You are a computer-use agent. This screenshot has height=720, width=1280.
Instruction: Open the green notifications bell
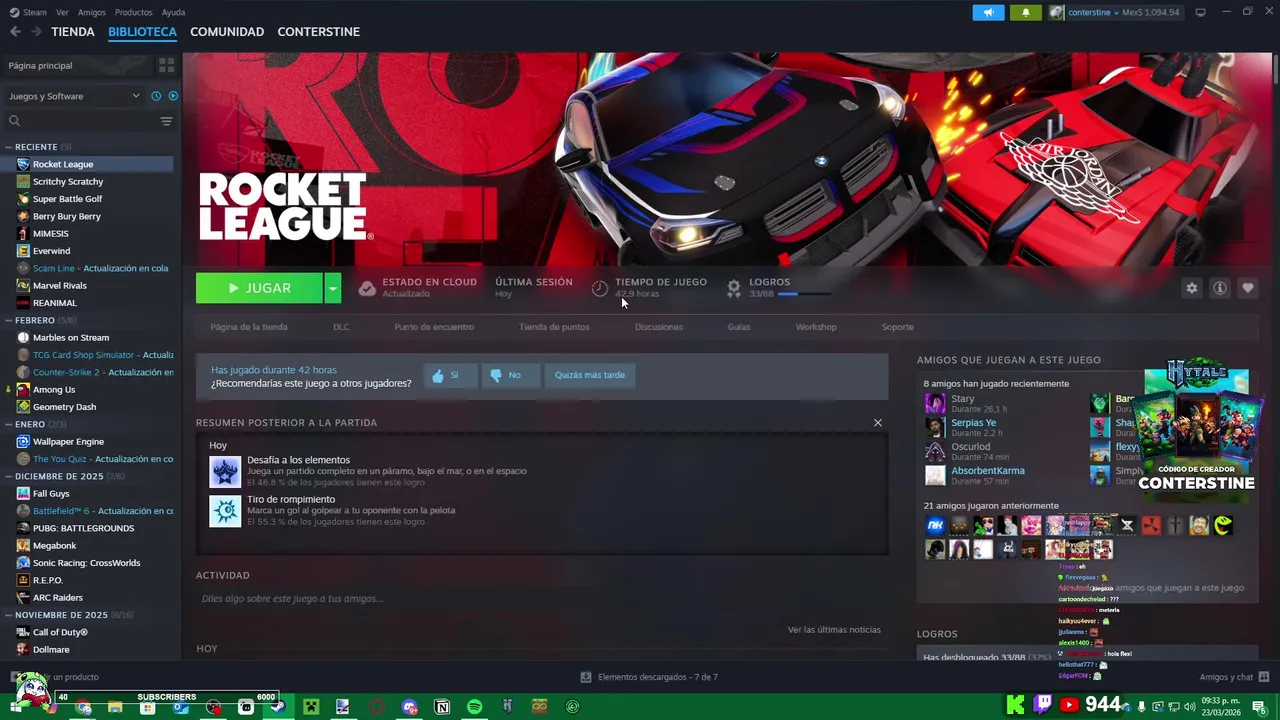pos(1025,13)
